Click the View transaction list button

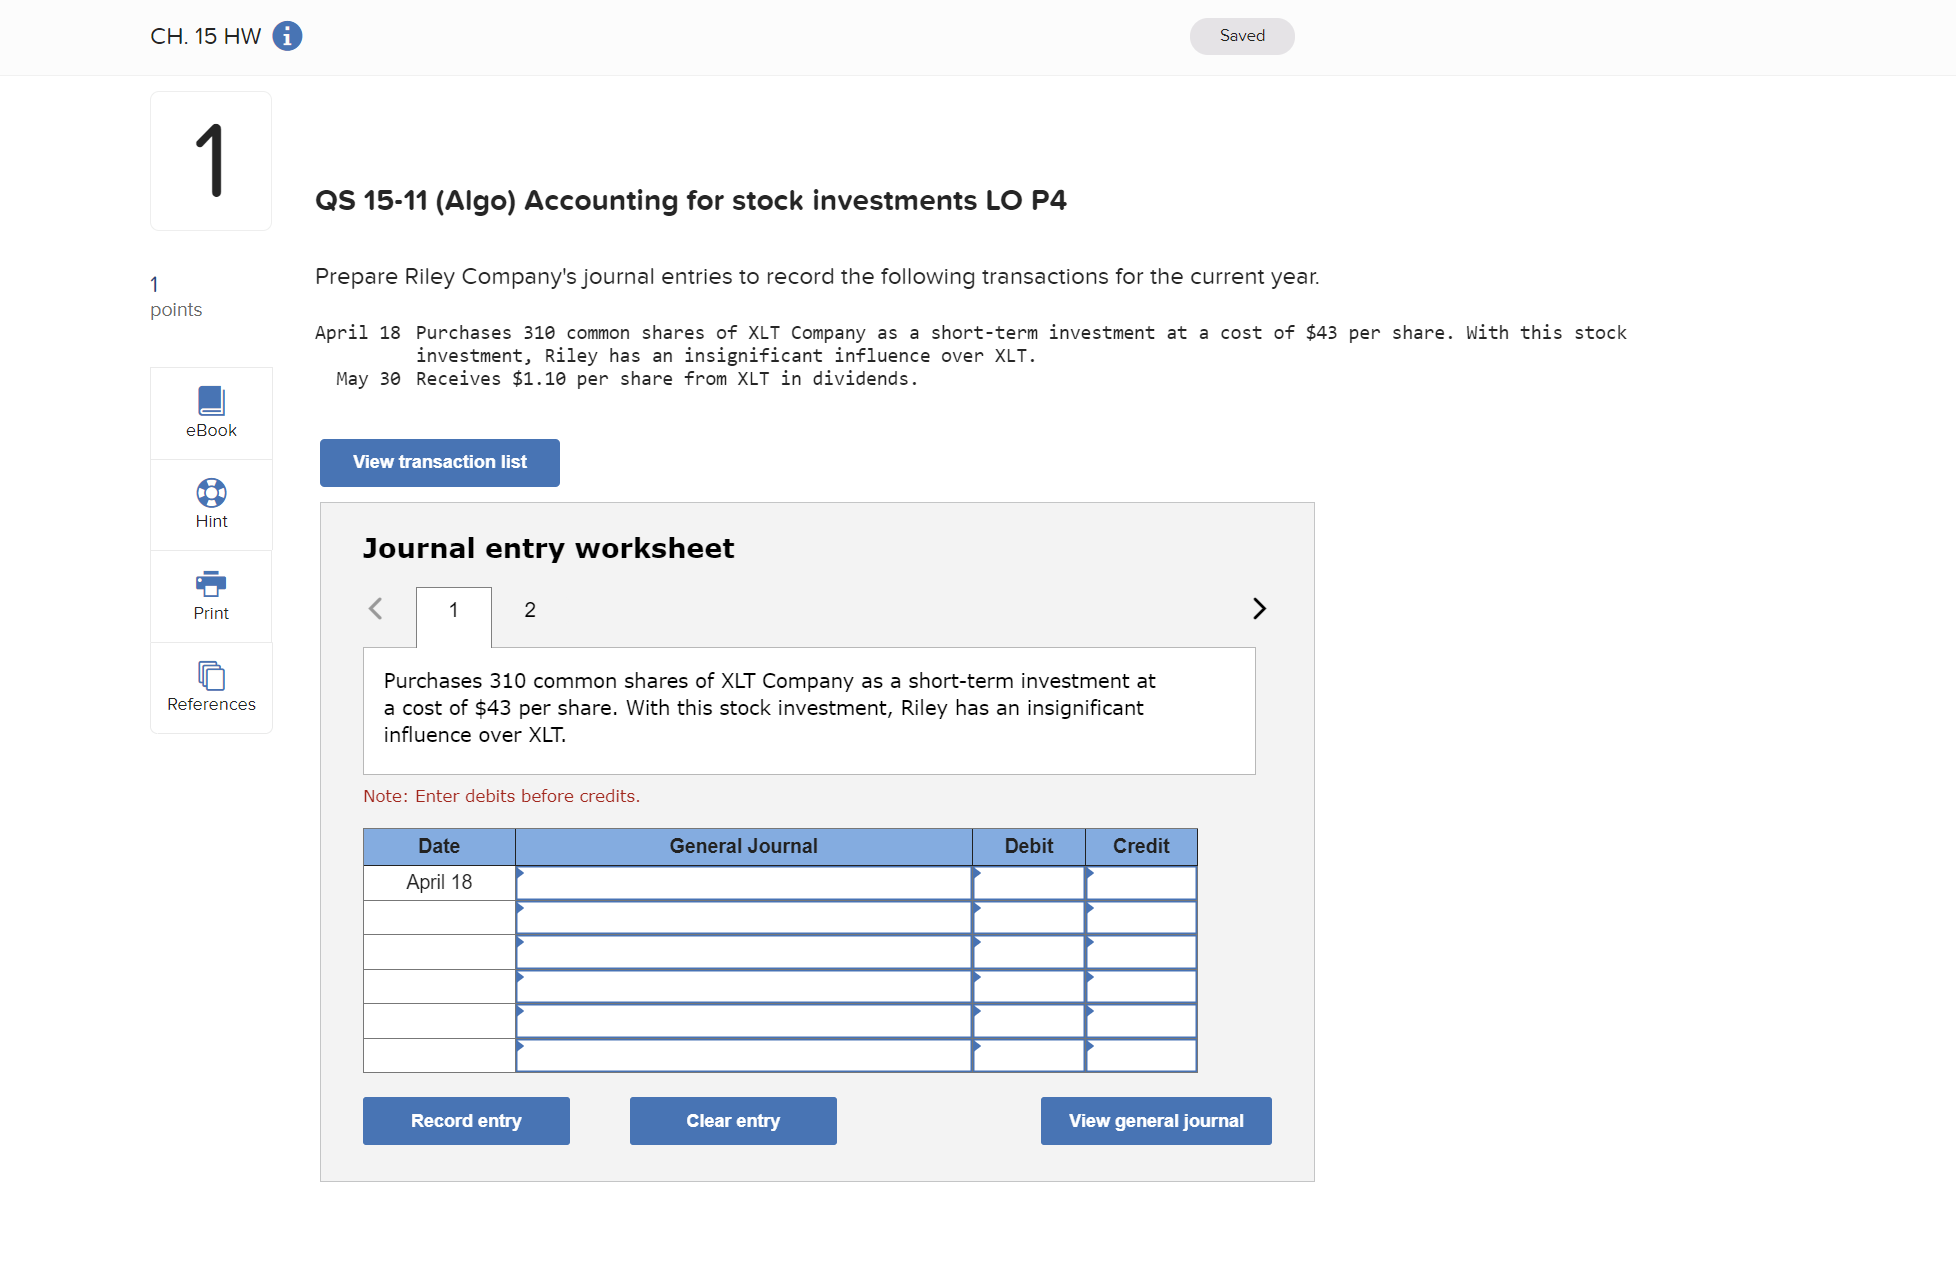[439, 462]
